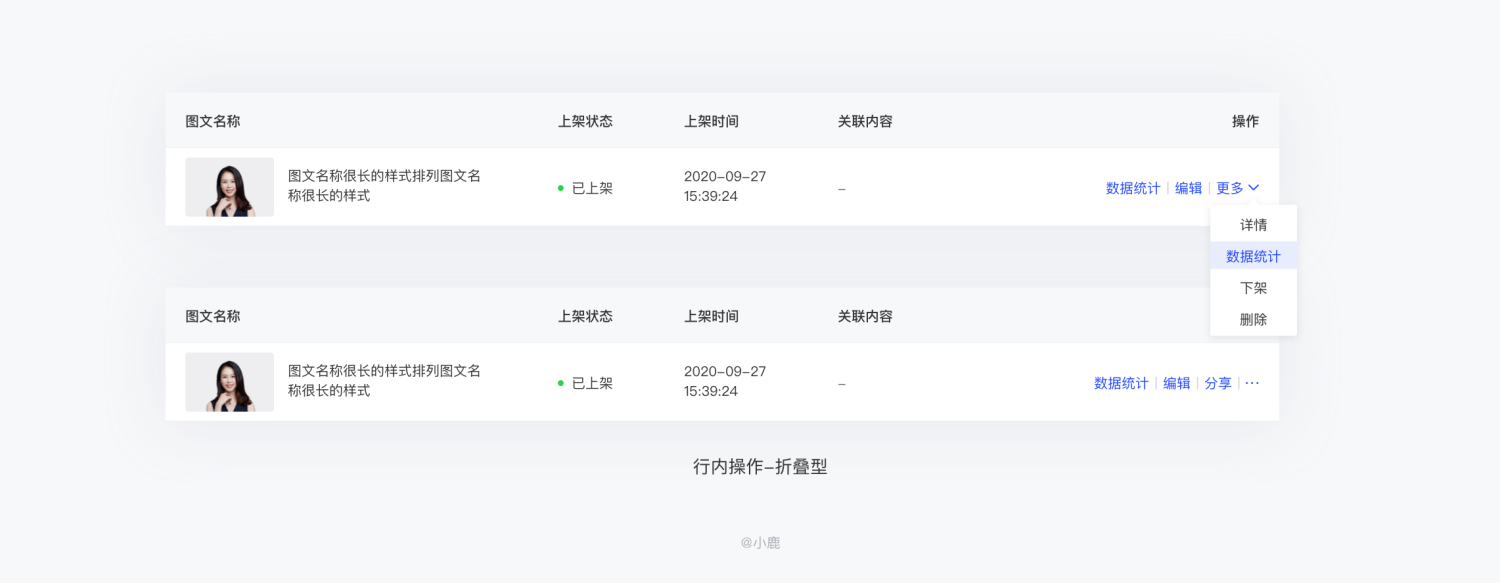This screenshot has height=583, width=1500.
Task: Collapse the 更多 dropdown chevron
Action: 1254,188
